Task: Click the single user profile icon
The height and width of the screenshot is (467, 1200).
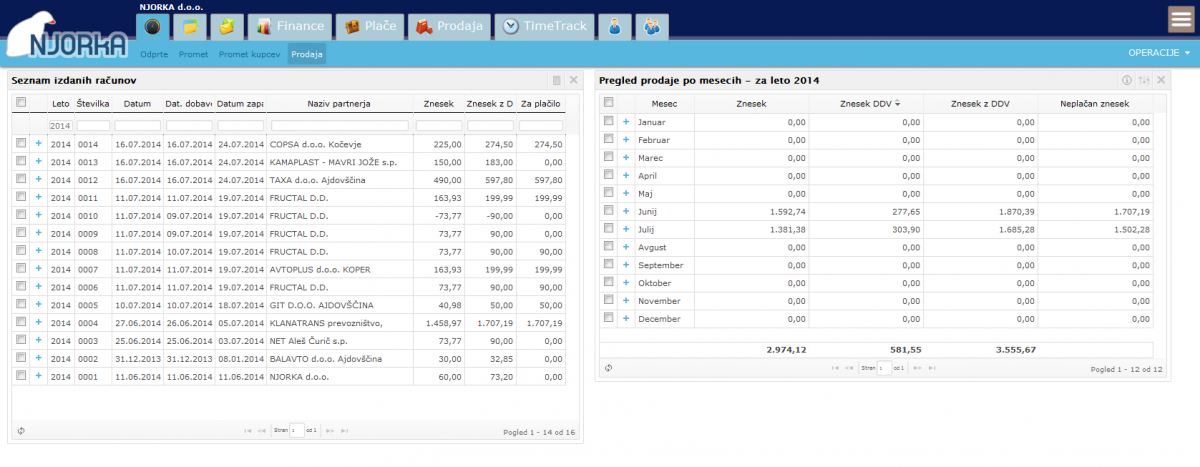Action: click(x=613, y=27)
